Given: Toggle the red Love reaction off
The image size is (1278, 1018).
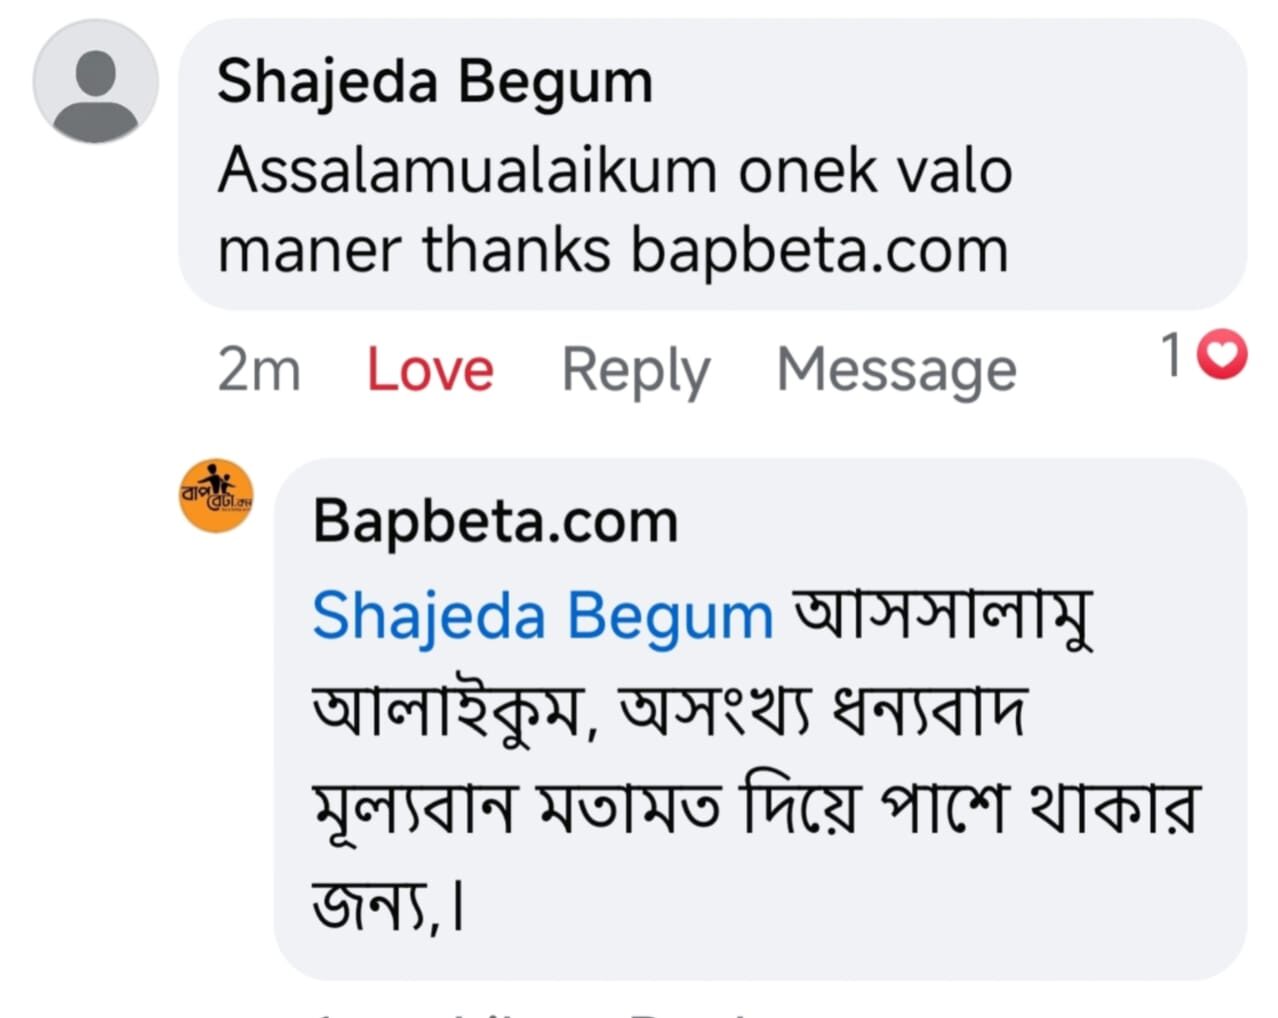Looking at the screenshot, I should pos(430,370).
